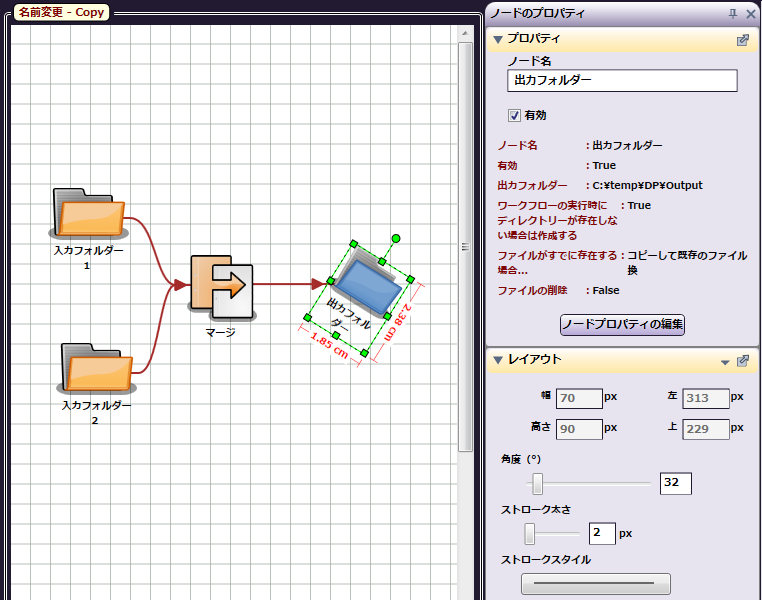
Task: Close the ノードのプロパティ panel
Action: point(751,14)
